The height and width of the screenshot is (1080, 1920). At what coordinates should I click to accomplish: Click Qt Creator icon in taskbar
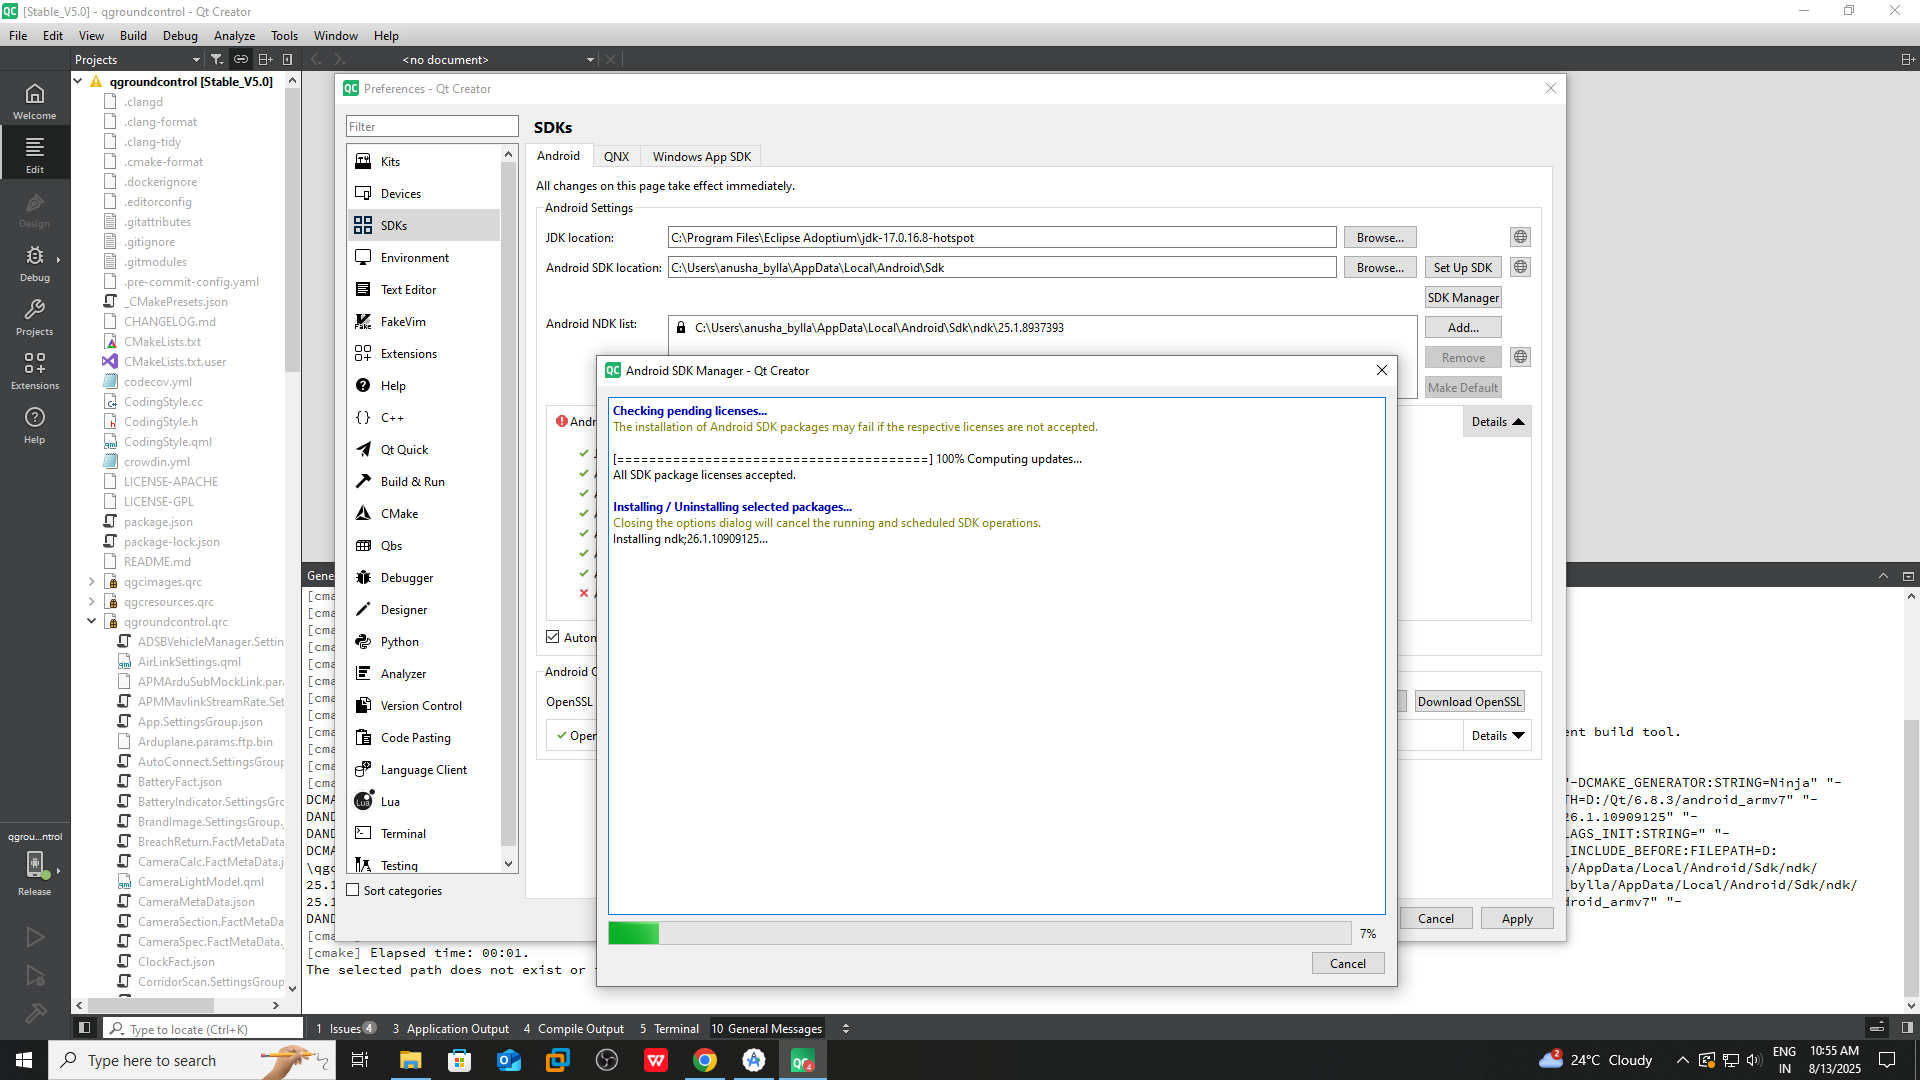point(802,1060)
